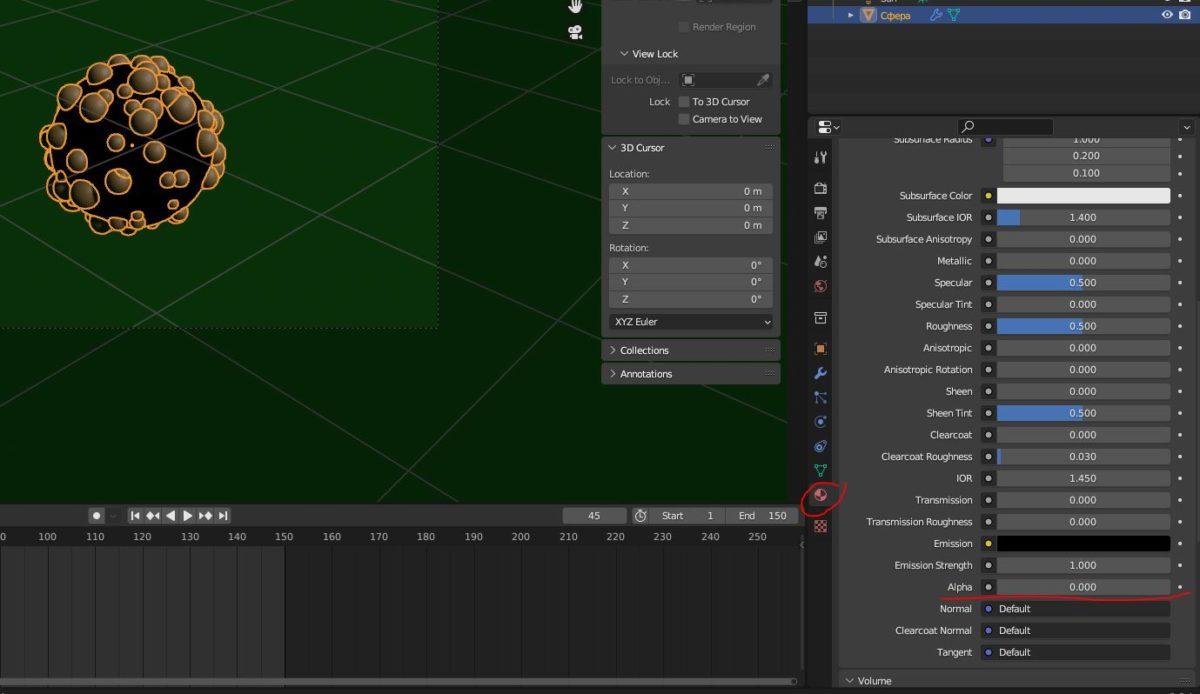Expand the Collections panel
Screen dimensions: 1200x694
pyautogui.click(x=612, y=351)
